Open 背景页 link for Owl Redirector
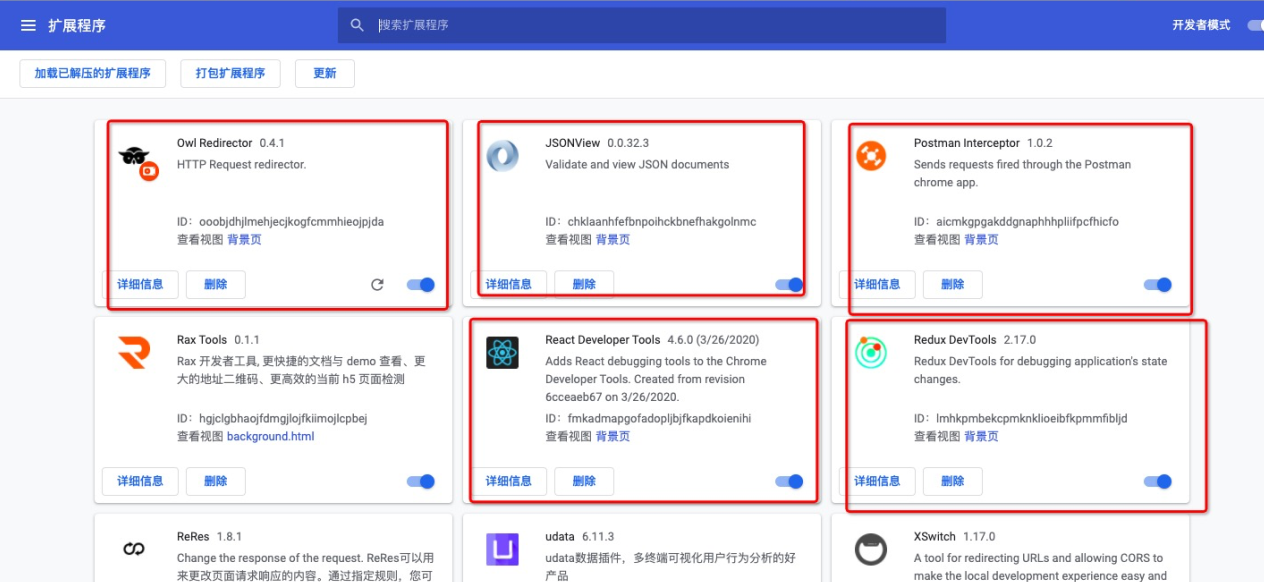Screen dimensions: 1264x582 coord(244,240)
